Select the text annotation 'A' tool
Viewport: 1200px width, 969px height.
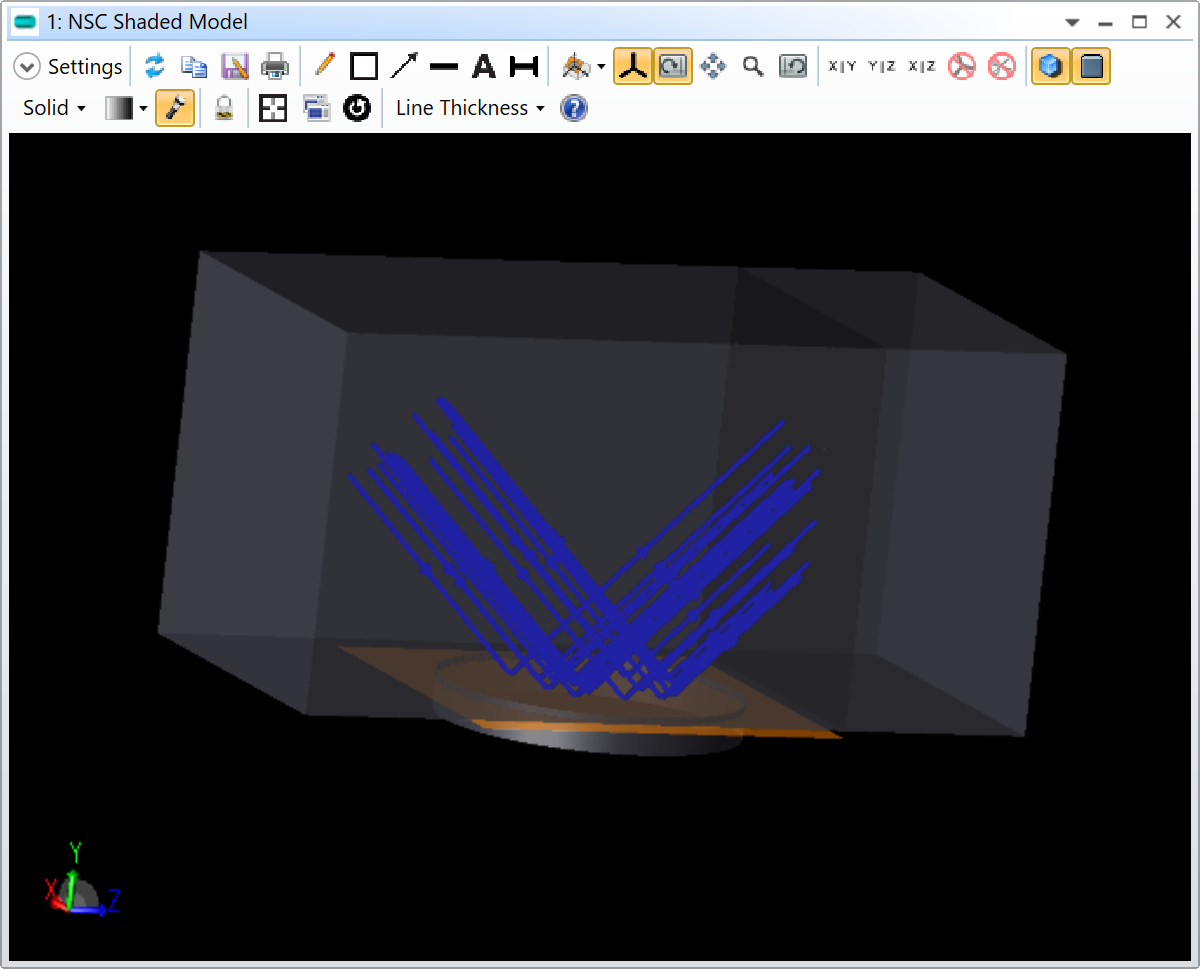tap(484, 67)
